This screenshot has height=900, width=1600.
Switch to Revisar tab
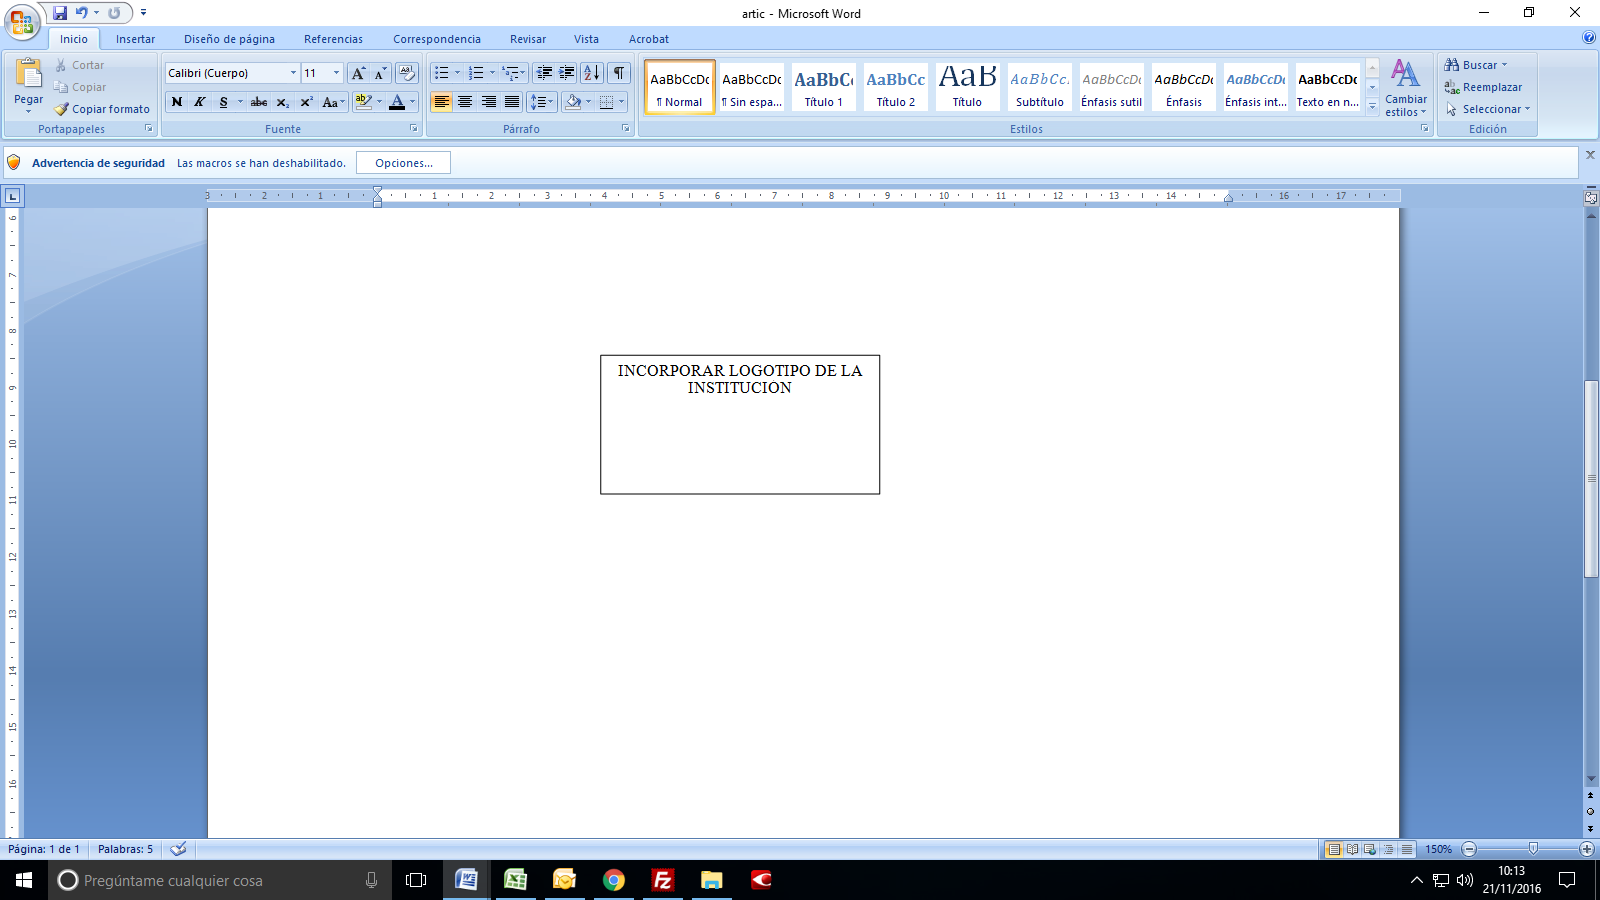(x=527, y=39)
